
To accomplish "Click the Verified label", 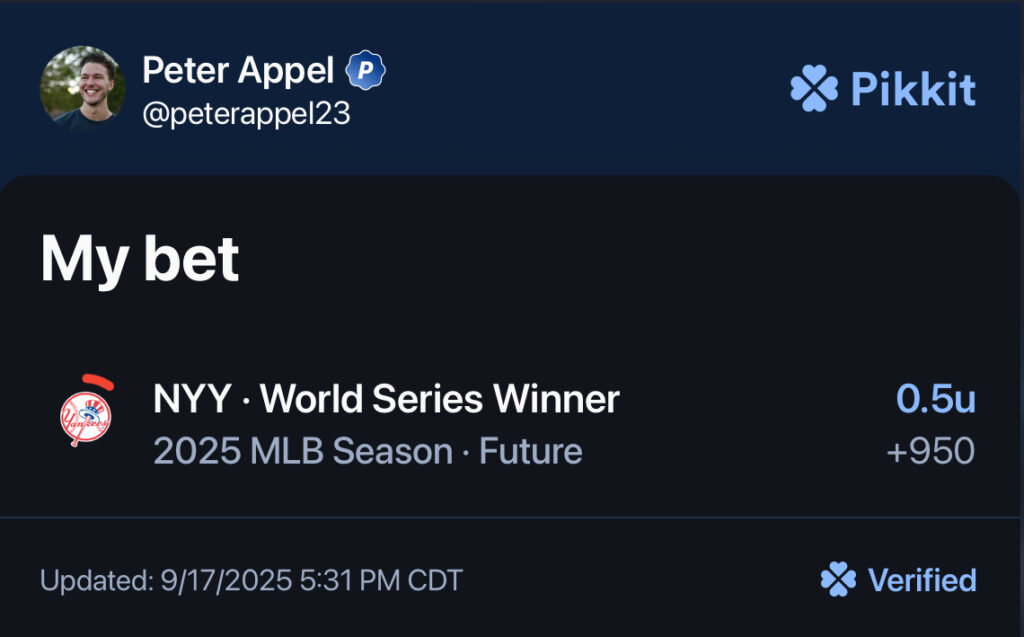I will coord(922,580).
